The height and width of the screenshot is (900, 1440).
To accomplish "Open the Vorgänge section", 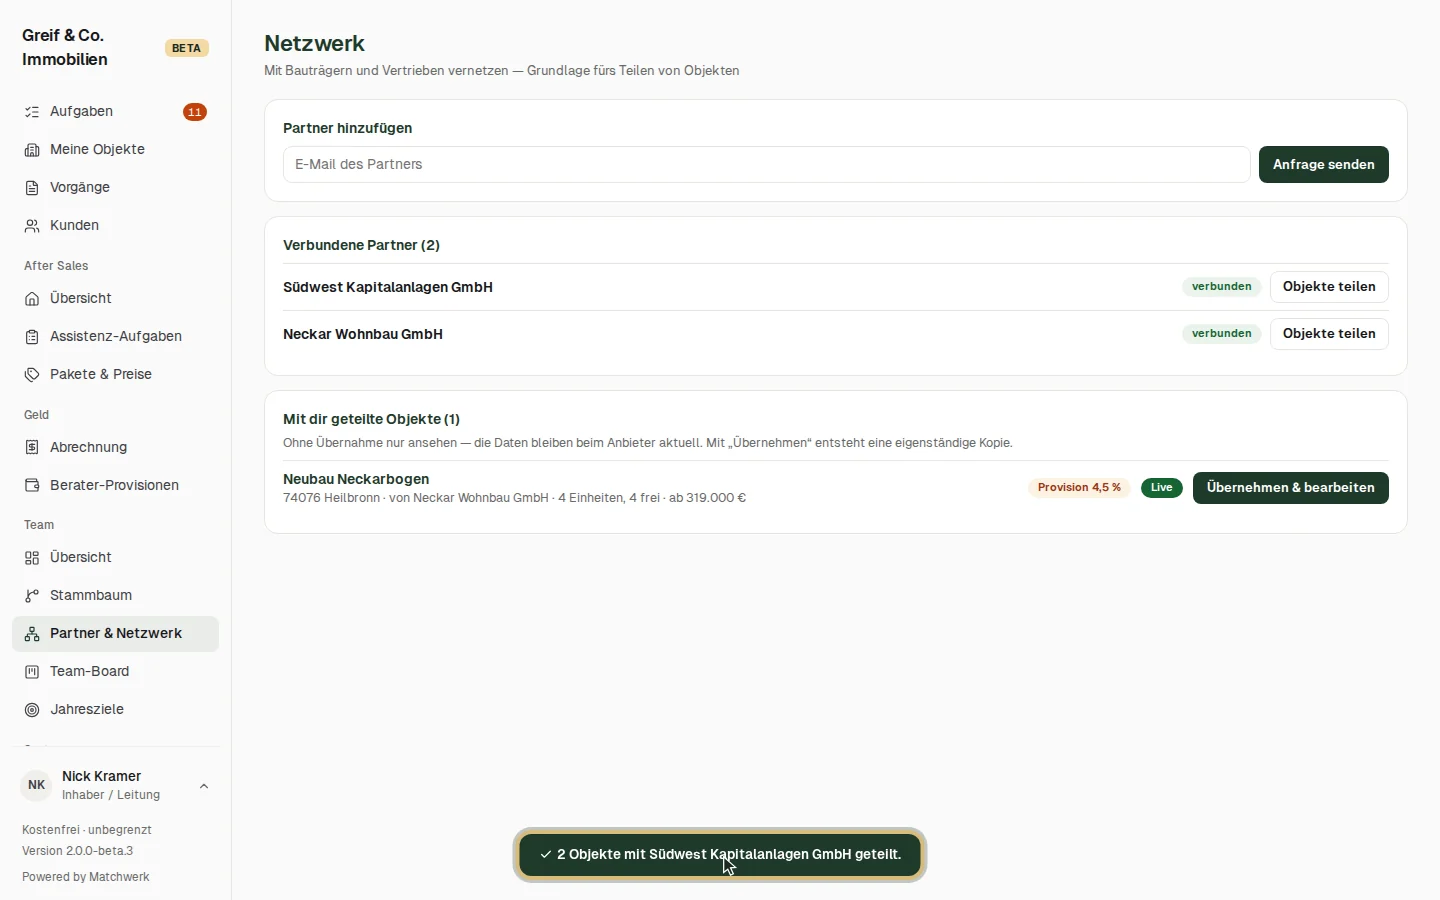I will (x=115, y=188).
